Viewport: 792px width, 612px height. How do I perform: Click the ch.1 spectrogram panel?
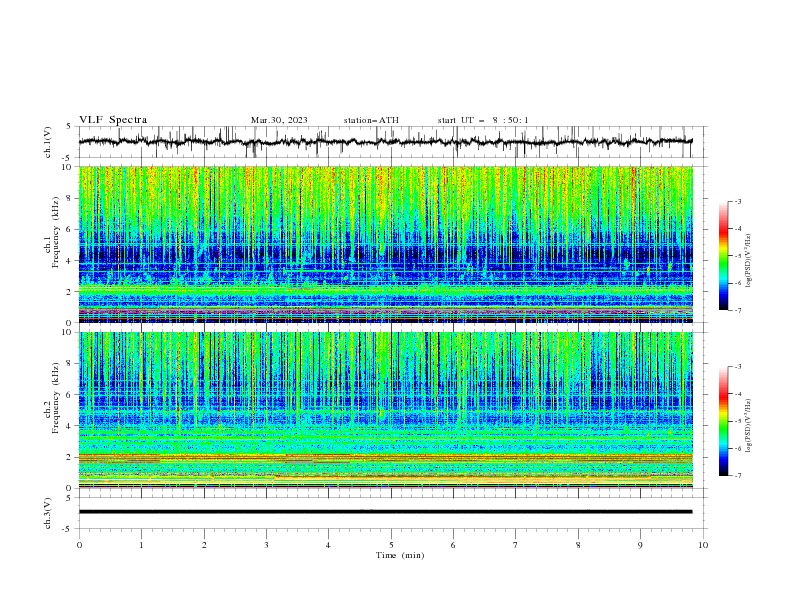(x=386, y=244)
